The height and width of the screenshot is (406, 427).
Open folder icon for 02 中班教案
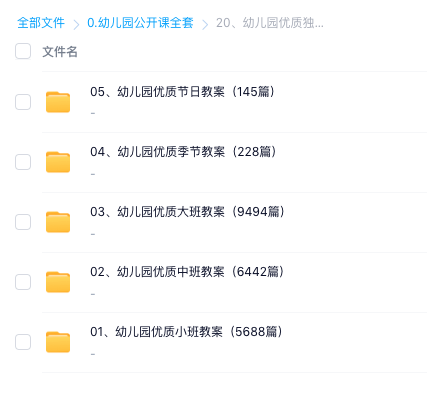tap(58, 282)
